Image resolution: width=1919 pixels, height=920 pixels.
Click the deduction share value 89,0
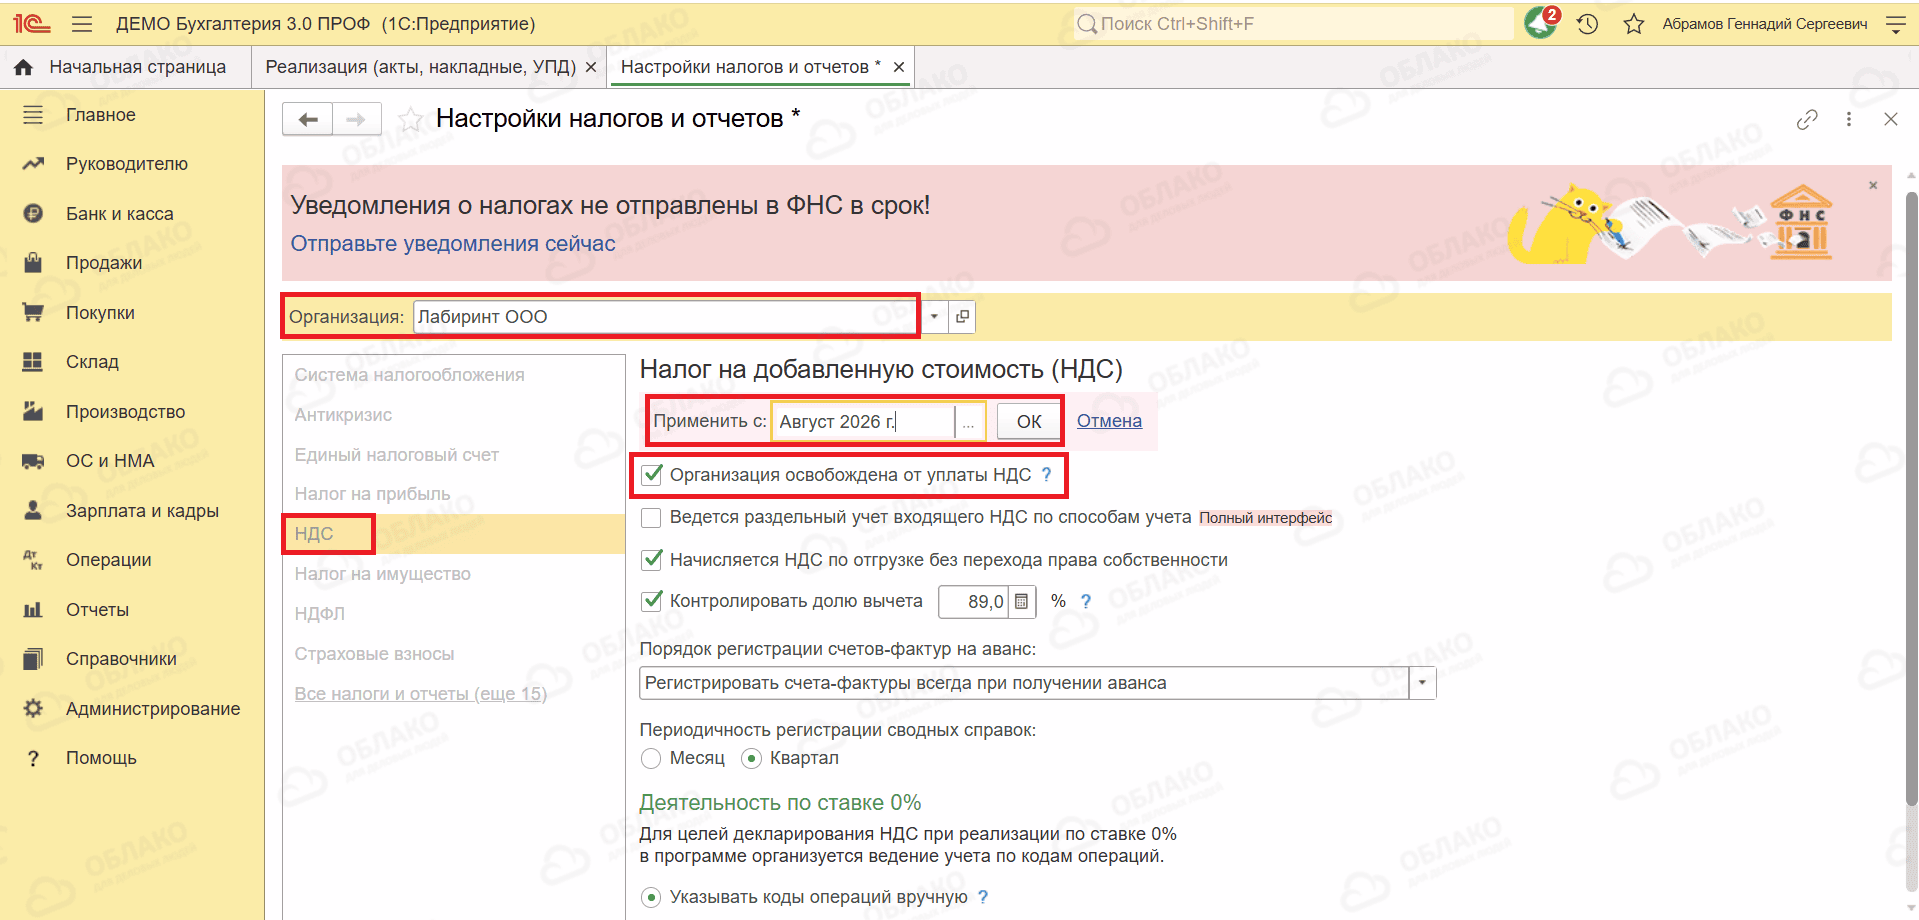[x=974, y=601]
